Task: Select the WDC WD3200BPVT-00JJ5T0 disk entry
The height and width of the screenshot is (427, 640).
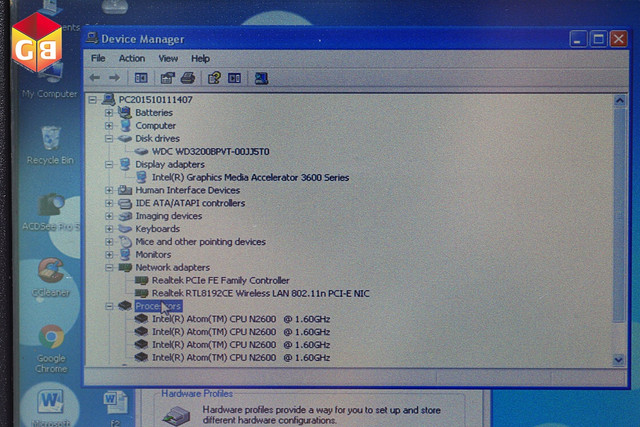Action: click(211, 152)
